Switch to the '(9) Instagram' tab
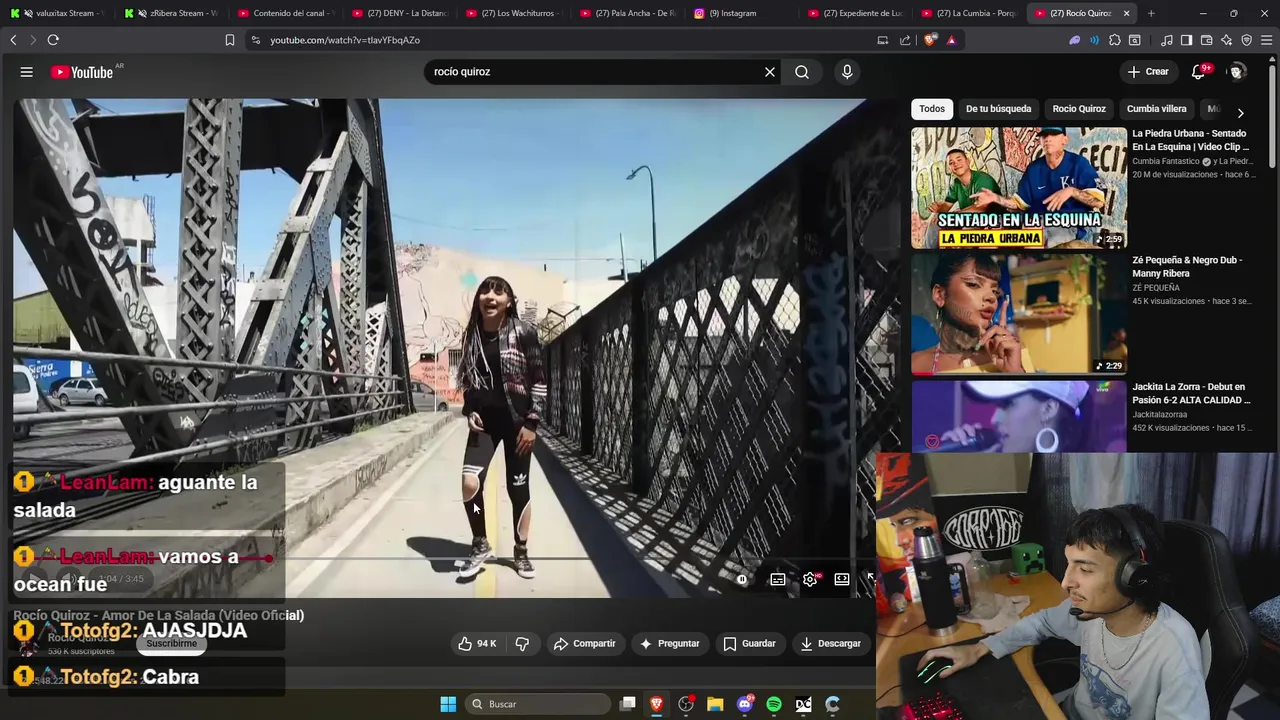The width and height of the screenshot is (1280, 720). (x=741, y=13)
